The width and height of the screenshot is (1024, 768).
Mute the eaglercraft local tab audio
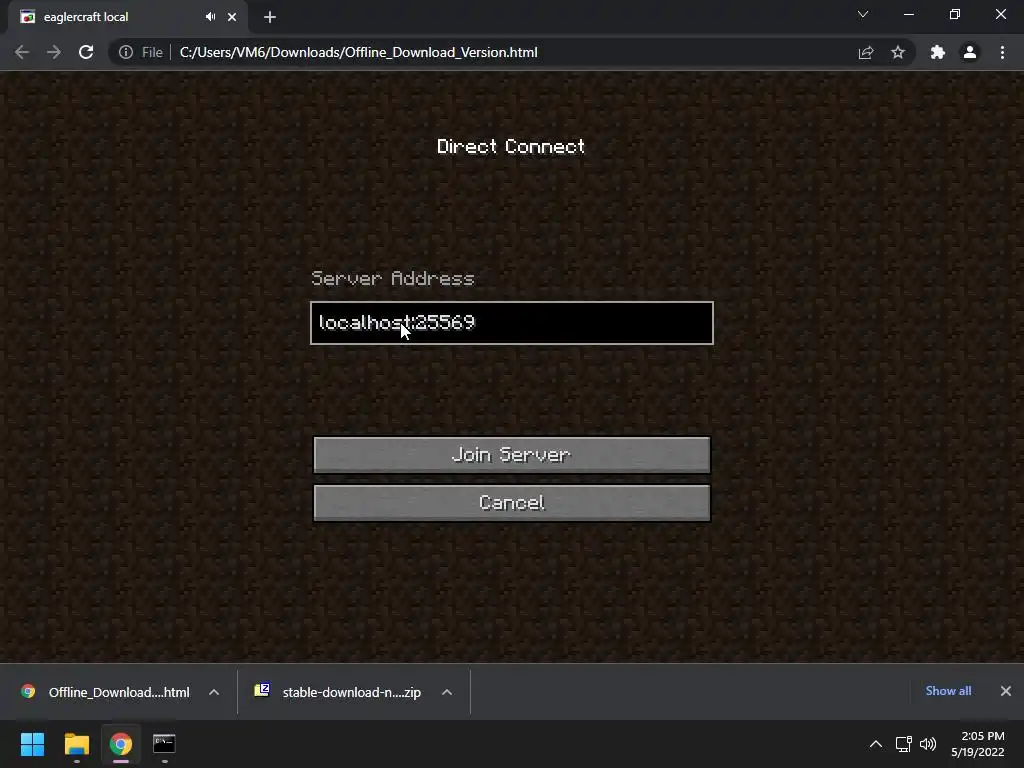[x=210, y=17]
